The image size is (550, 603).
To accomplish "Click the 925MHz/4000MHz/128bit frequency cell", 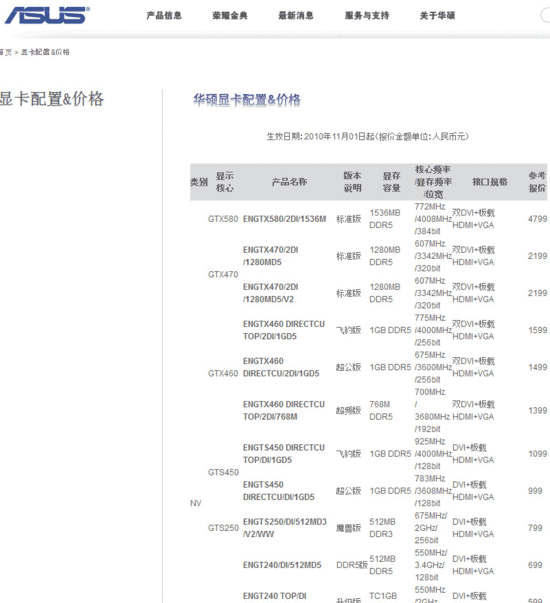I will tap(433, 454).
